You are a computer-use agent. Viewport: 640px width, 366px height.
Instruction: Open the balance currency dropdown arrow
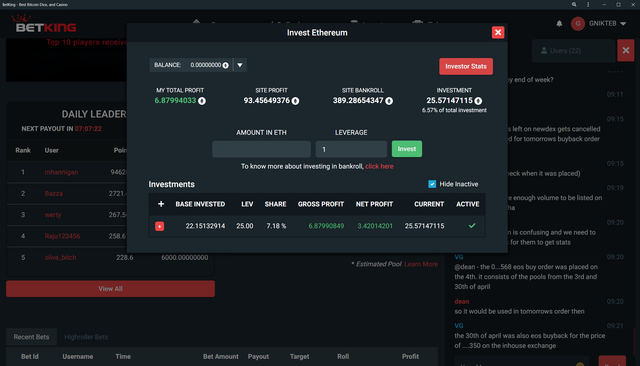(240, 65)
